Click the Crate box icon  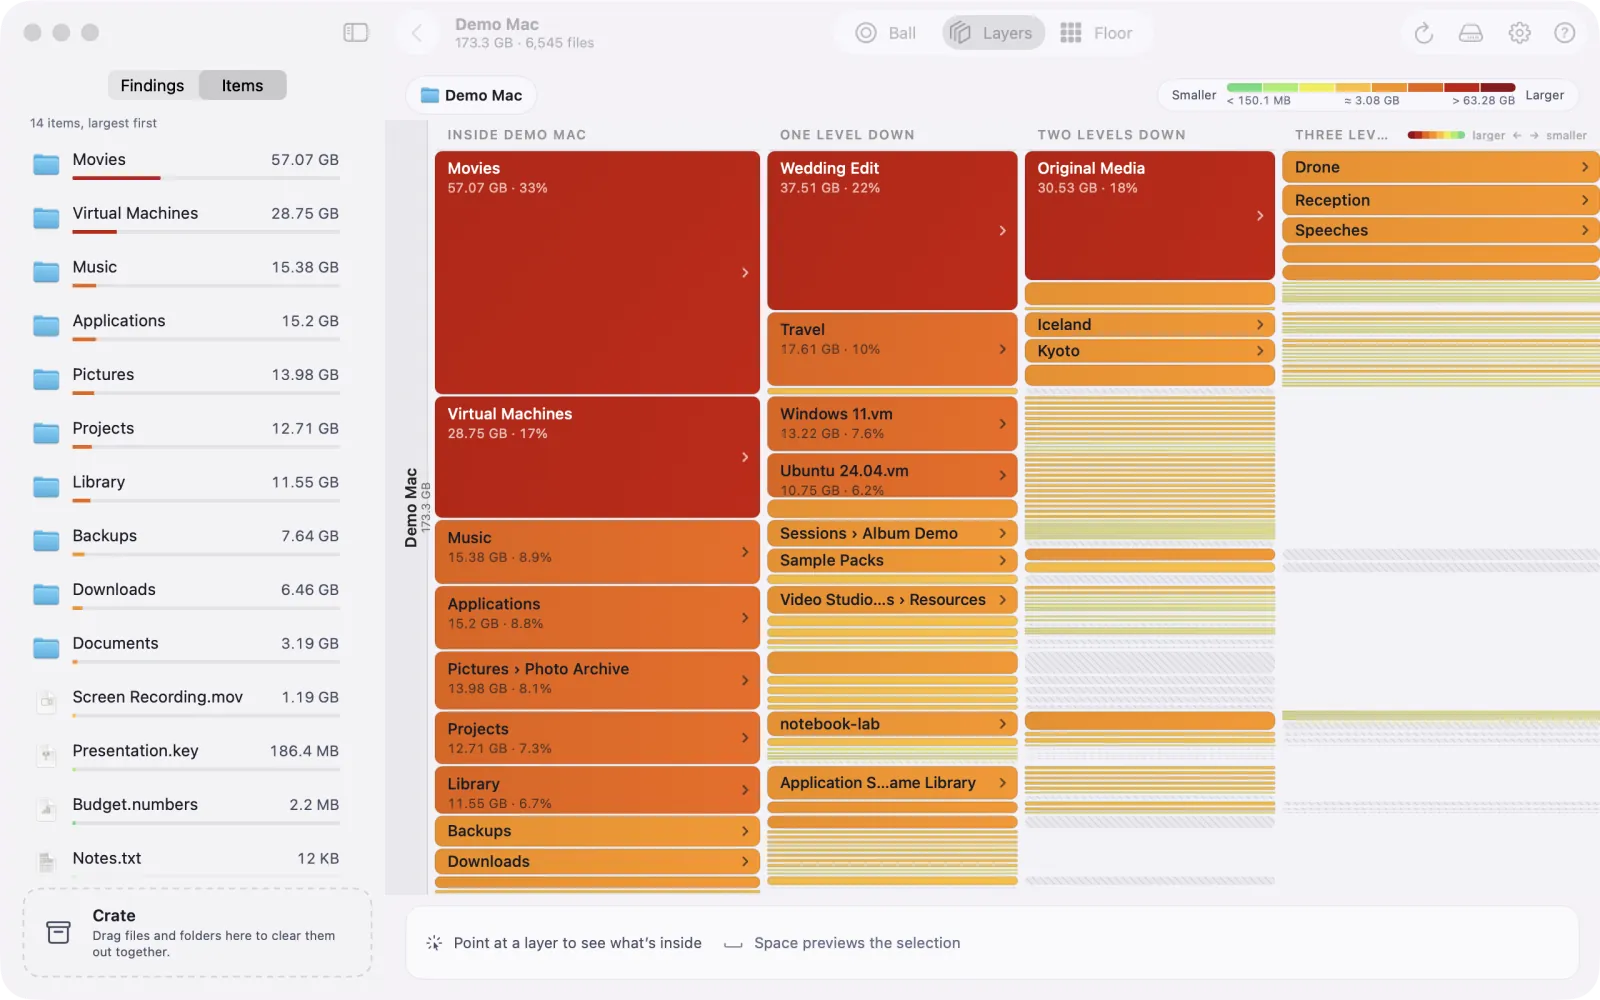[x=59, y=932]
